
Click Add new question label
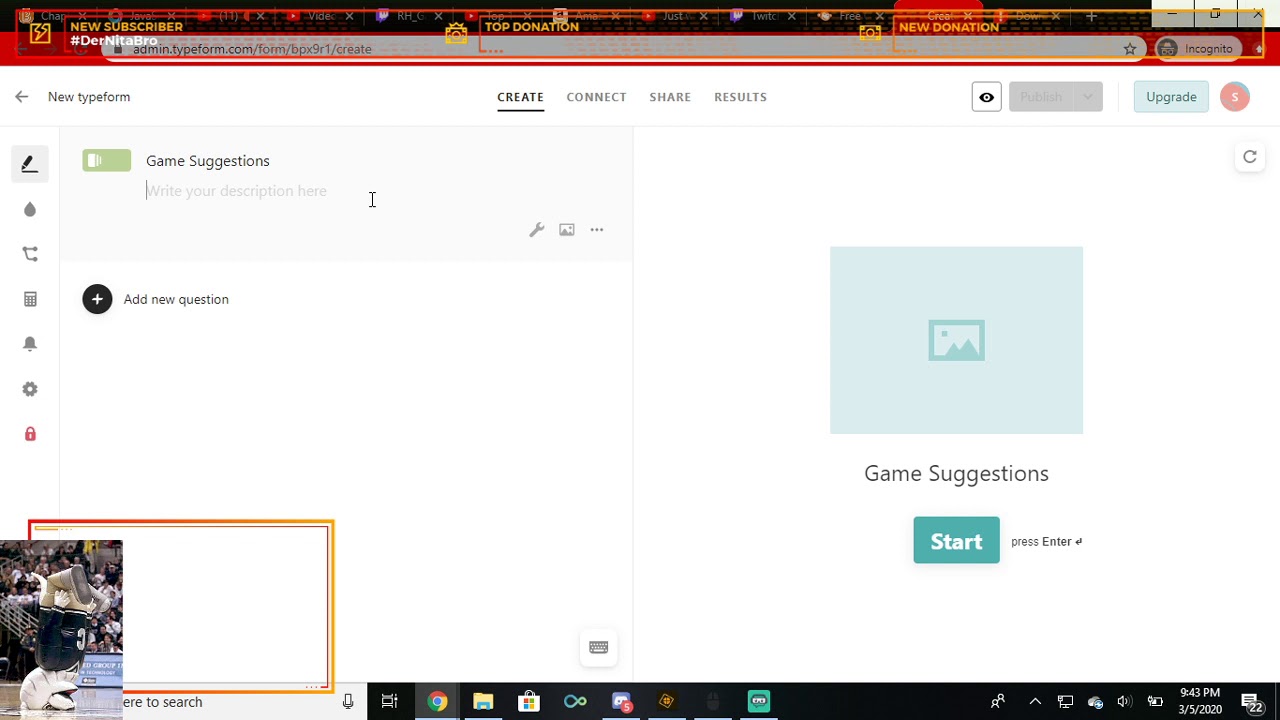pos(176,299)
